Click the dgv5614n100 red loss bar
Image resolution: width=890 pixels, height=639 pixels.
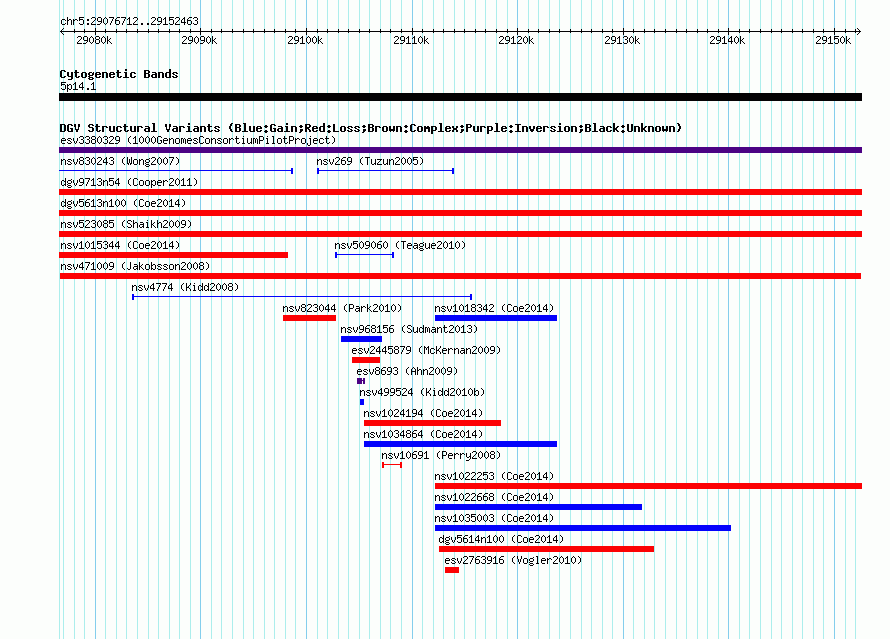coord(546,549)
